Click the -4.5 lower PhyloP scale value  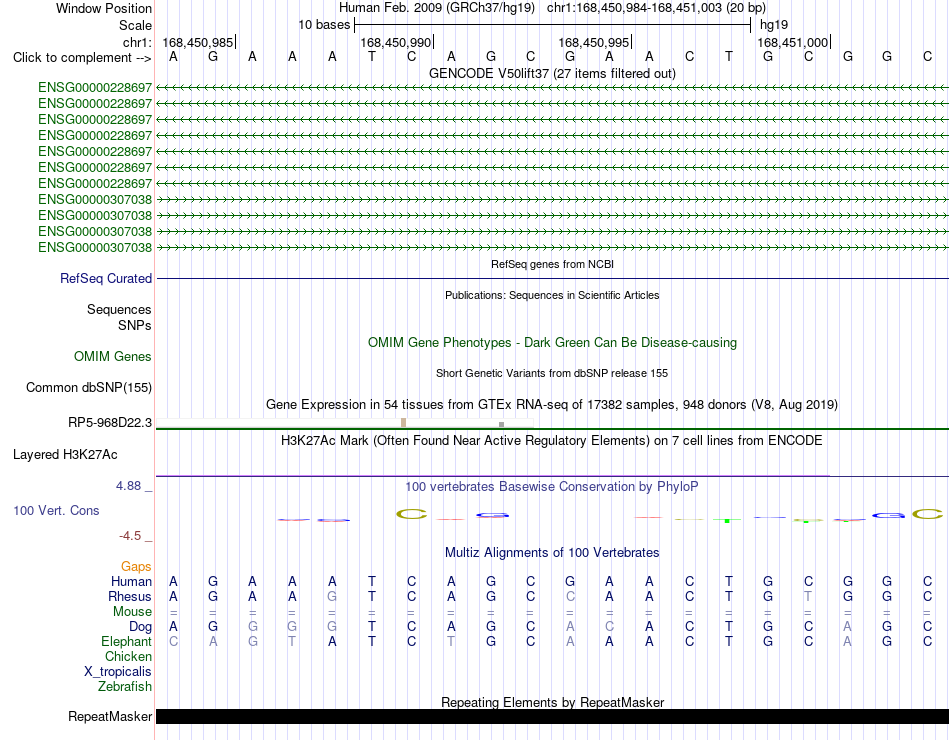(130, 536)
